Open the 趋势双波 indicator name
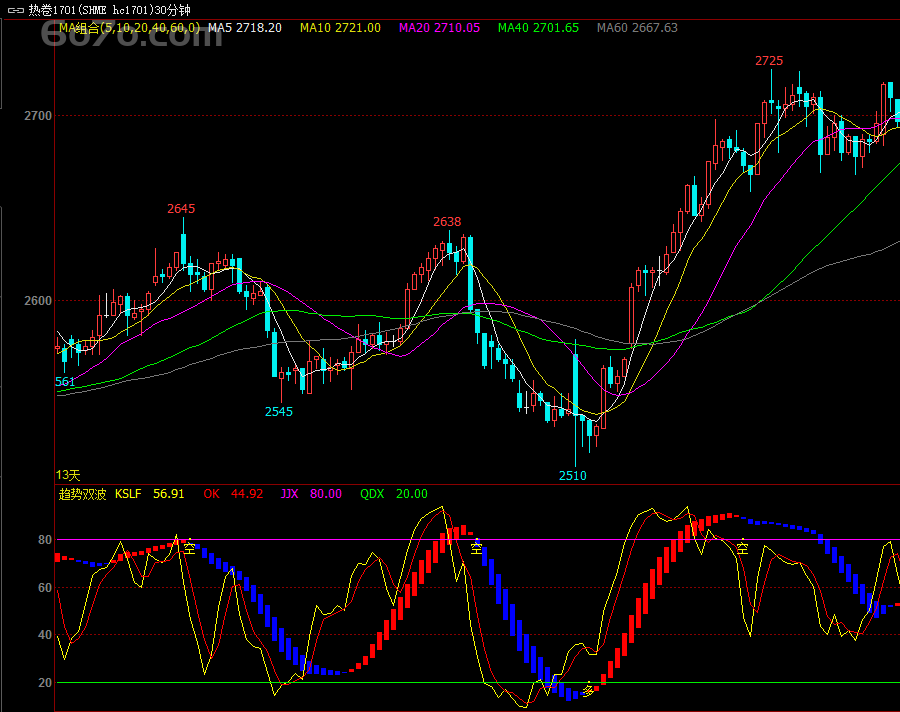 click(x=82, y=494)
